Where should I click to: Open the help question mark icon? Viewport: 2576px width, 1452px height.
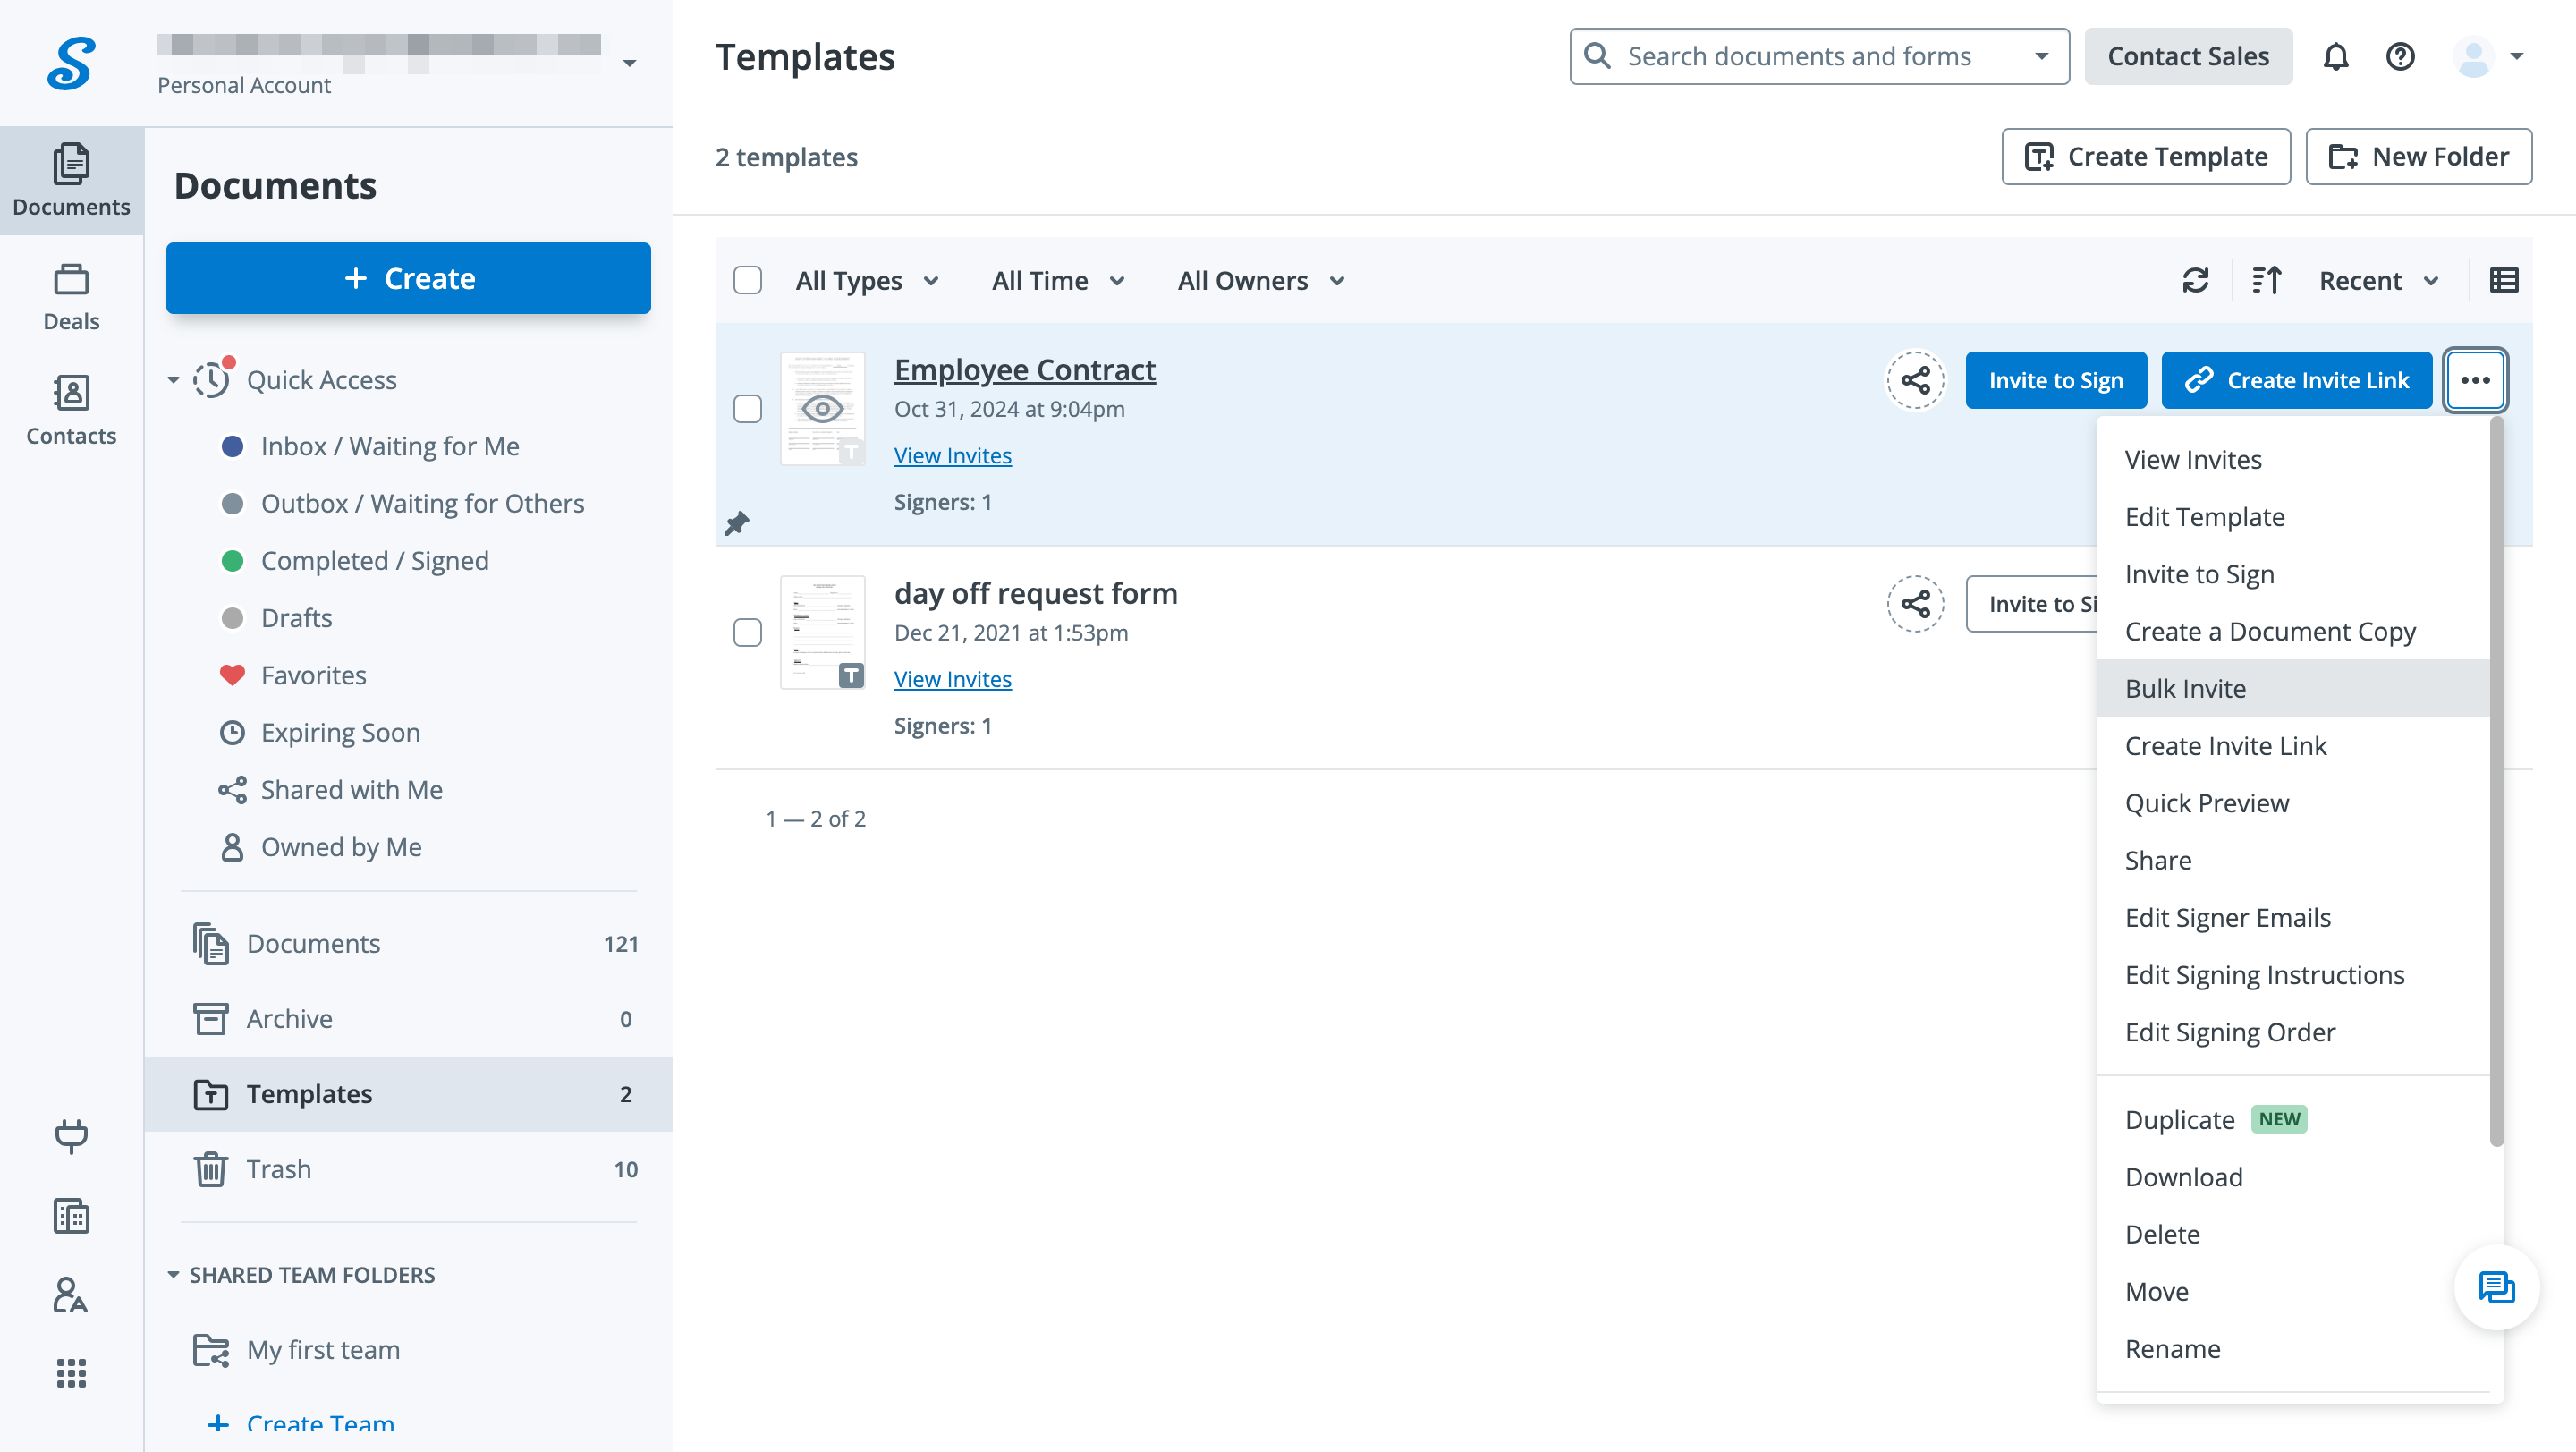(x=2400, y=56)
